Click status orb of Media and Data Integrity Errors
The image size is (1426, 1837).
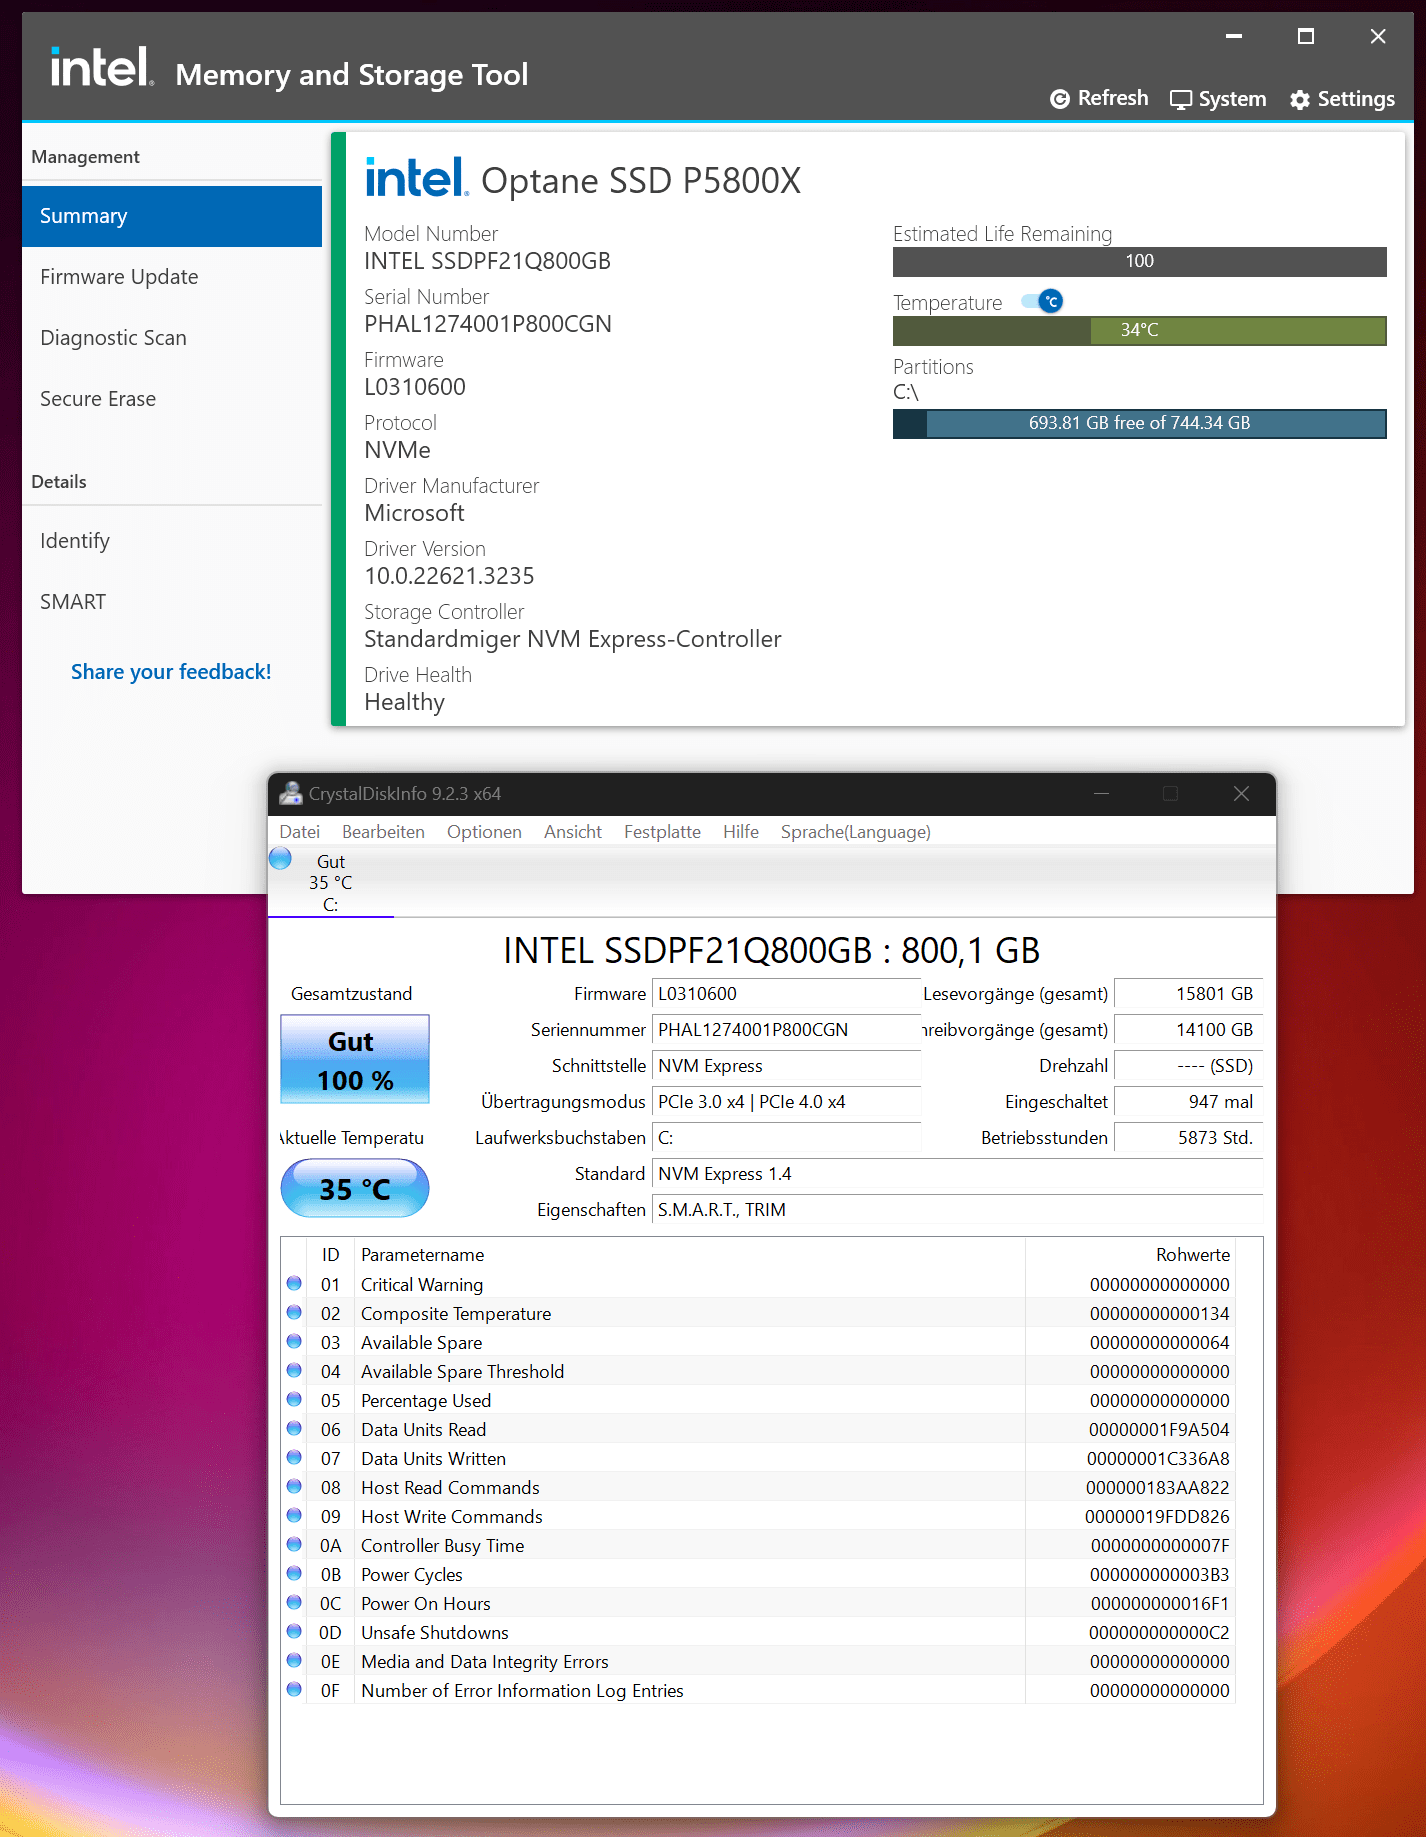pos(294,1660)
